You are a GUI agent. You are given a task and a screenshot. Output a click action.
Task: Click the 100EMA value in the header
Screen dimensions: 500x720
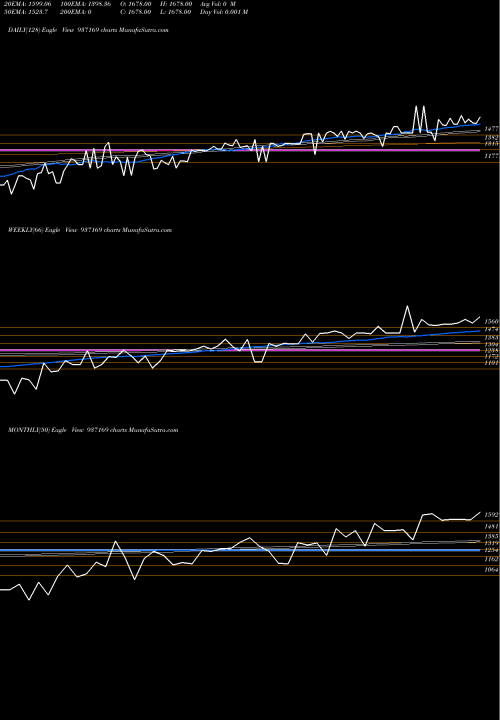click(x=85, y=4)
